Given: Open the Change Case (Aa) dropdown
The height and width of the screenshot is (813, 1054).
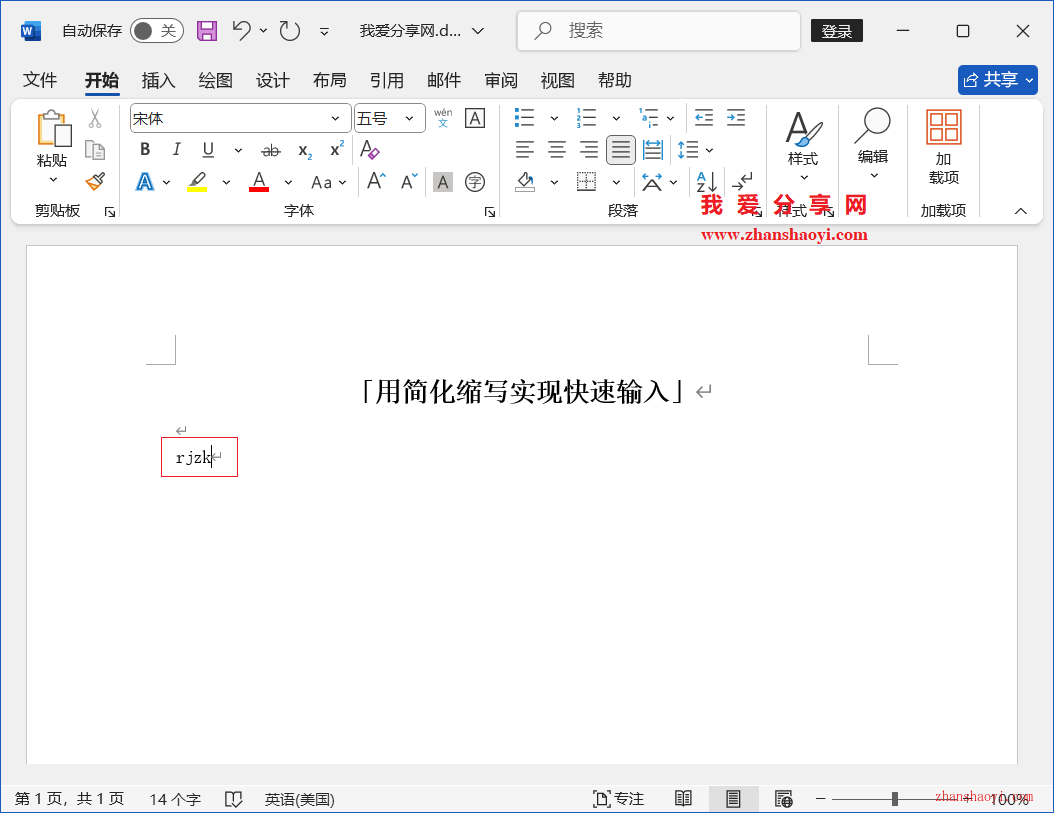Looking at the screenshot, I should [x=329, y=182].
